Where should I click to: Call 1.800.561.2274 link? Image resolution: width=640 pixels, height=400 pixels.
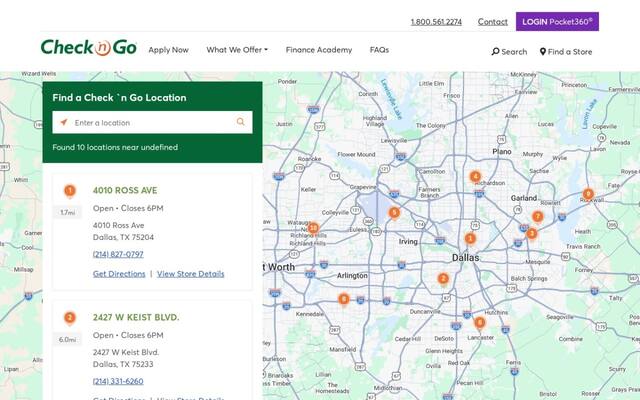tap(436, 22)
